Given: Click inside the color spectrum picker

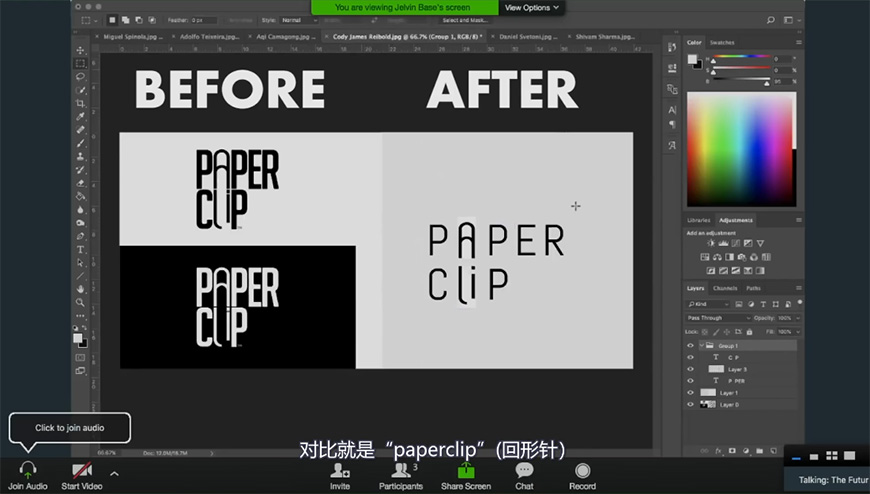Looking at the screenshot, I should tap(741, 149).
